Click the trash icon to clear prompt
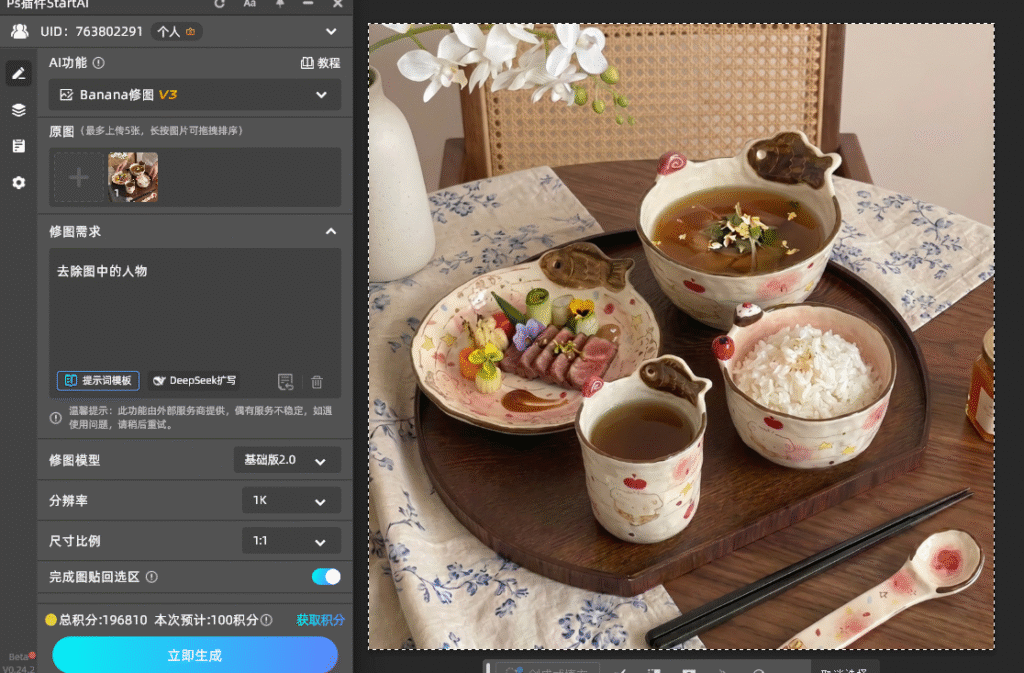The height and width of the screenshot is (673, 1024). pyautogui.click(x=317, y=381)
